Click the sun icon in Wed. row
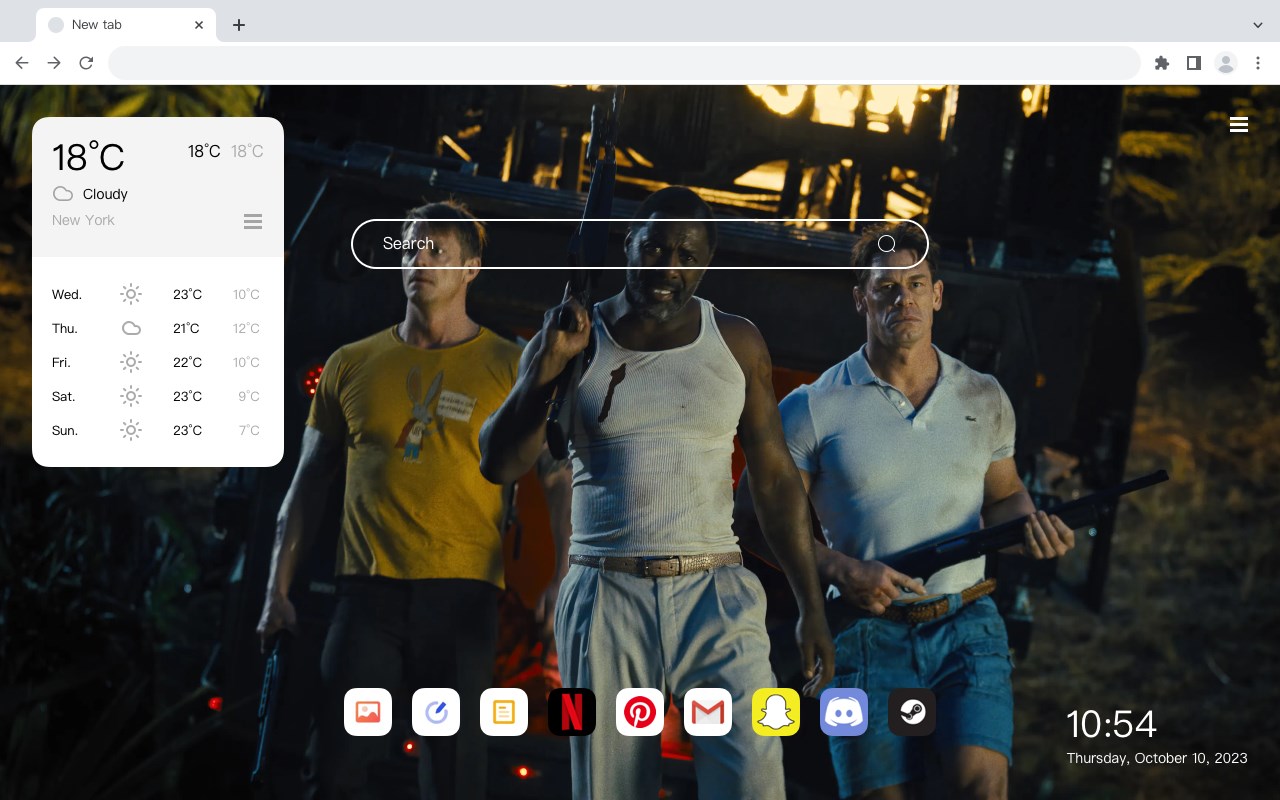Image resolution: width=1280 pixels, height=800 pixels. (x=131, y=294)
